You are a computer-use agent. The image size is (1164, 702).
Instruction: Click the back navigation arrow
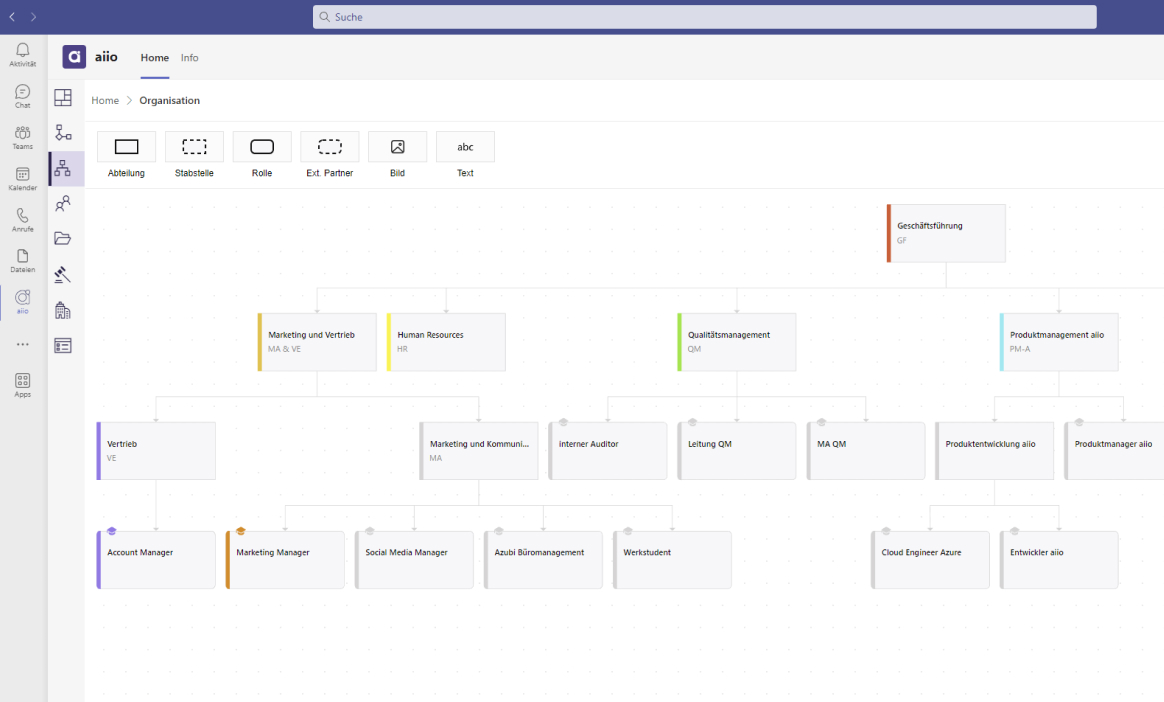(x=11, y=16)
